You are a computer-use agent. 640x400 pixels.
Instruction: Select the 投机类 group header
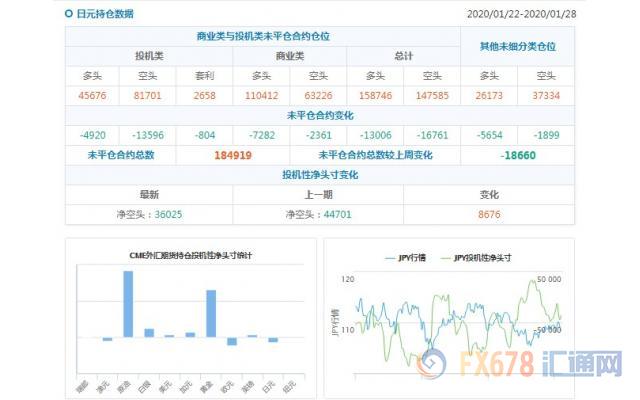(x=149, y=56)
